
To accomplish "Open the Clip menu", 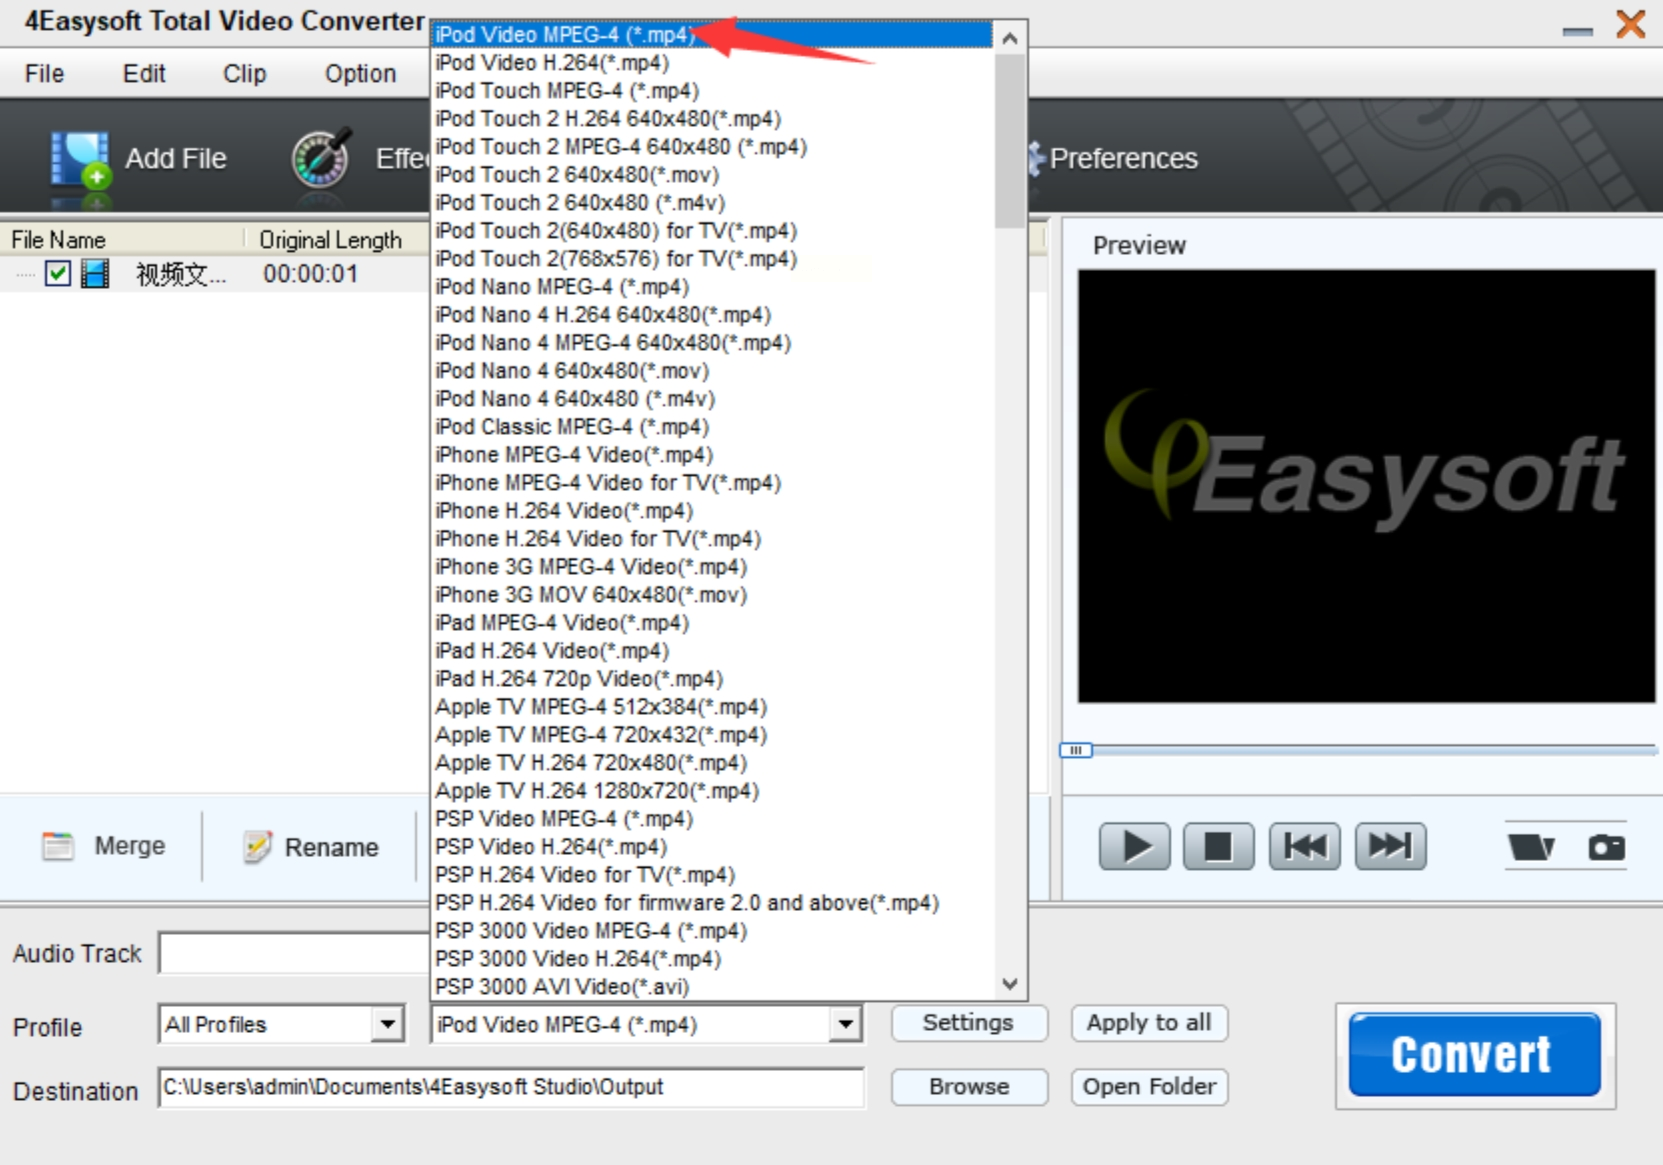I will pos(244,73).
